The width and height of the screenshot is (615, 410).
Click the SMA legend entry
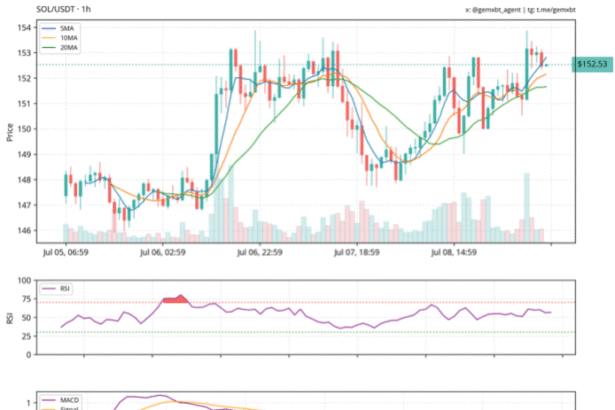click(66, 29)
